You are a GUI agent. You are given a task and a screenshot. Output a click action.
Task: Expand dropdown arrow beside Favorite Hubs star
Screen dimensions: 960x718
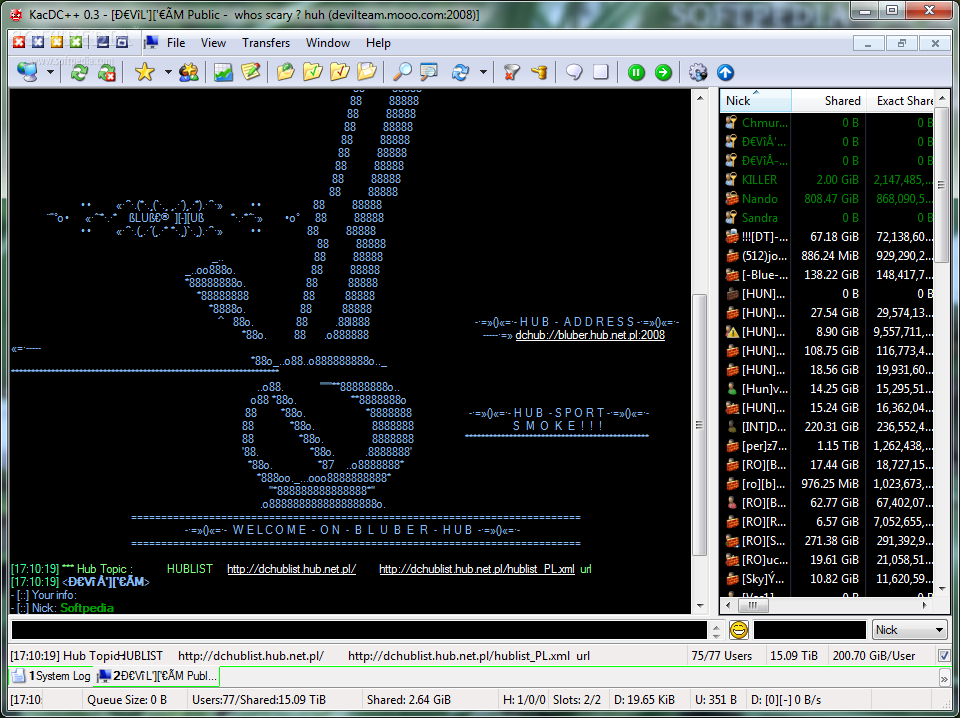[168, 72]
